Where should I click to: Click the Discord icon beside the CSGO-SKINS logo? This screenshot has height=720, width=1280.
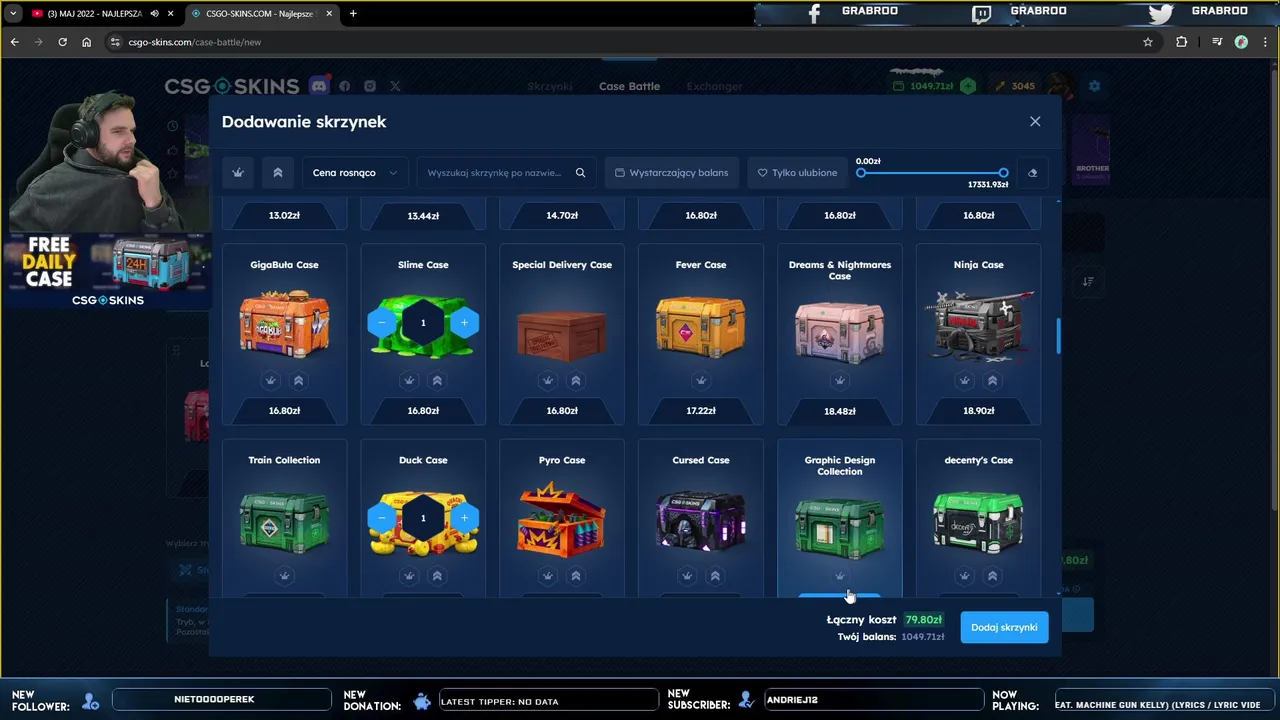(319, 86)
